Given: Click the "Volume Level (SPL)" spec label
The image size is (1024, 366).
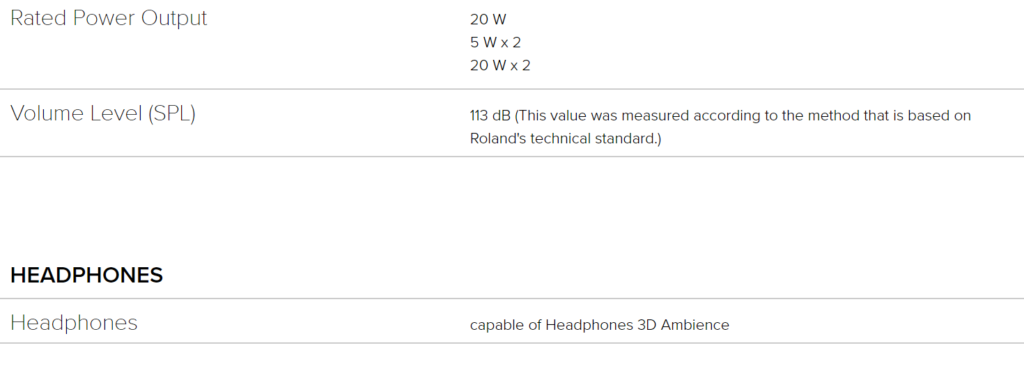Looking at the screenshot, I should (103, 114).
